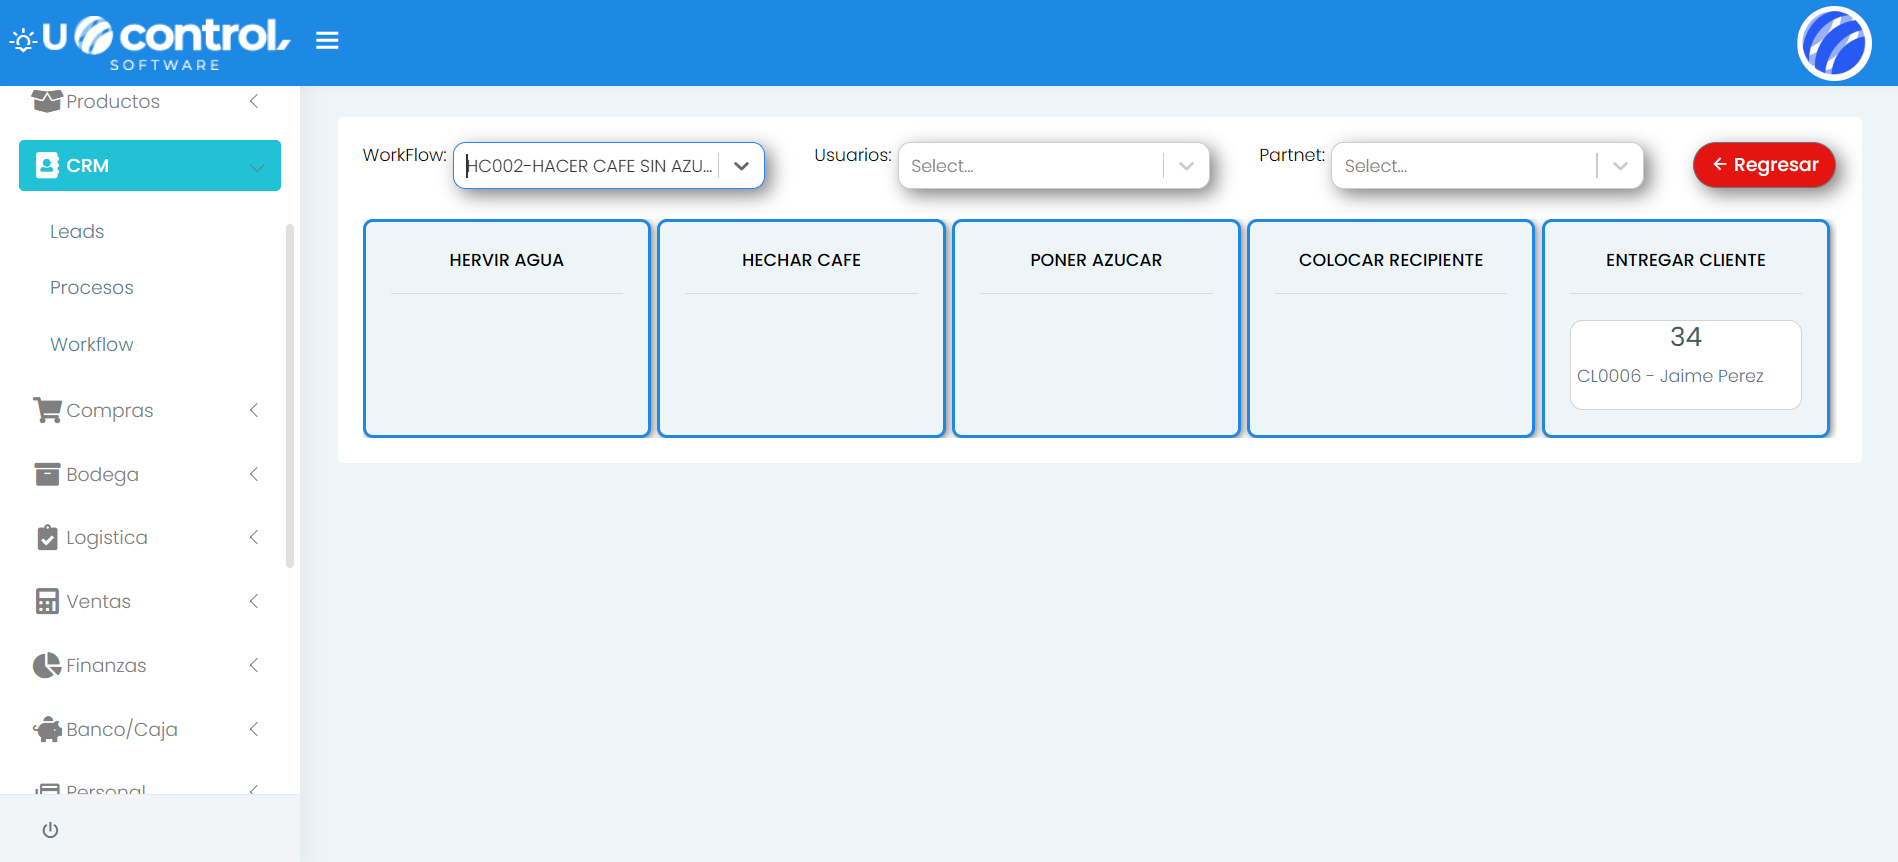The width and height of the screenshot is (1898, 862).
Task: Click the Compras shopping cart icon
Action: 47,410
